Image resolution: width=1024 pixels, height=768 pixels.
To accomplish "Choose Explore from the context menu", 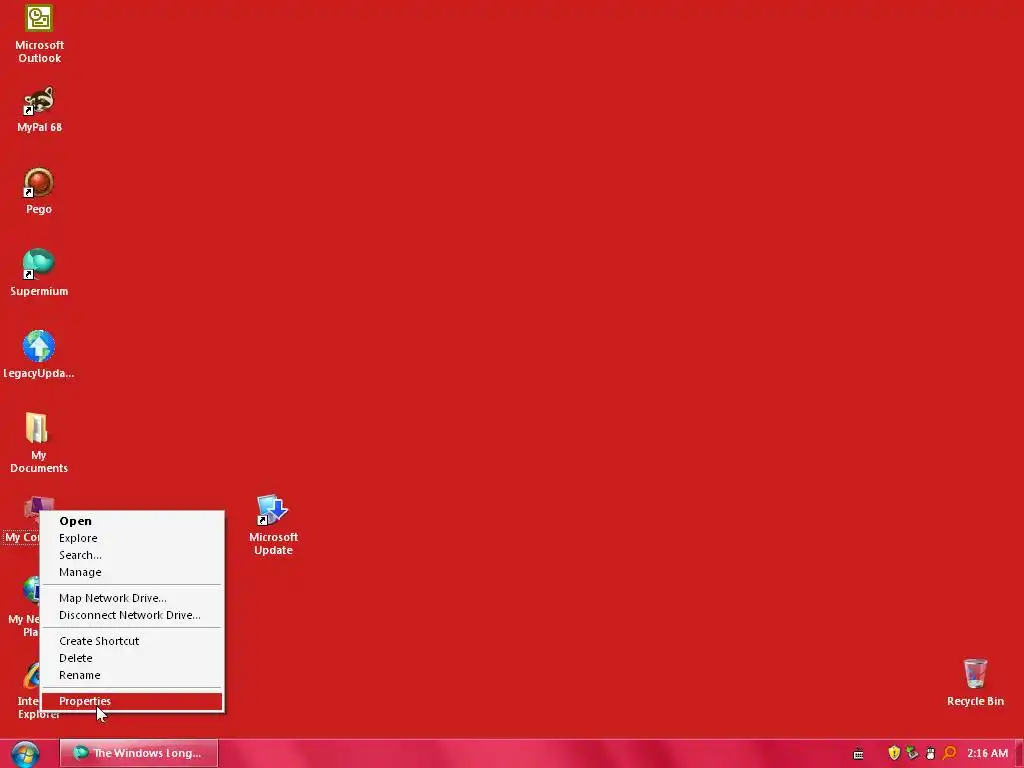I will click(132, 538).
